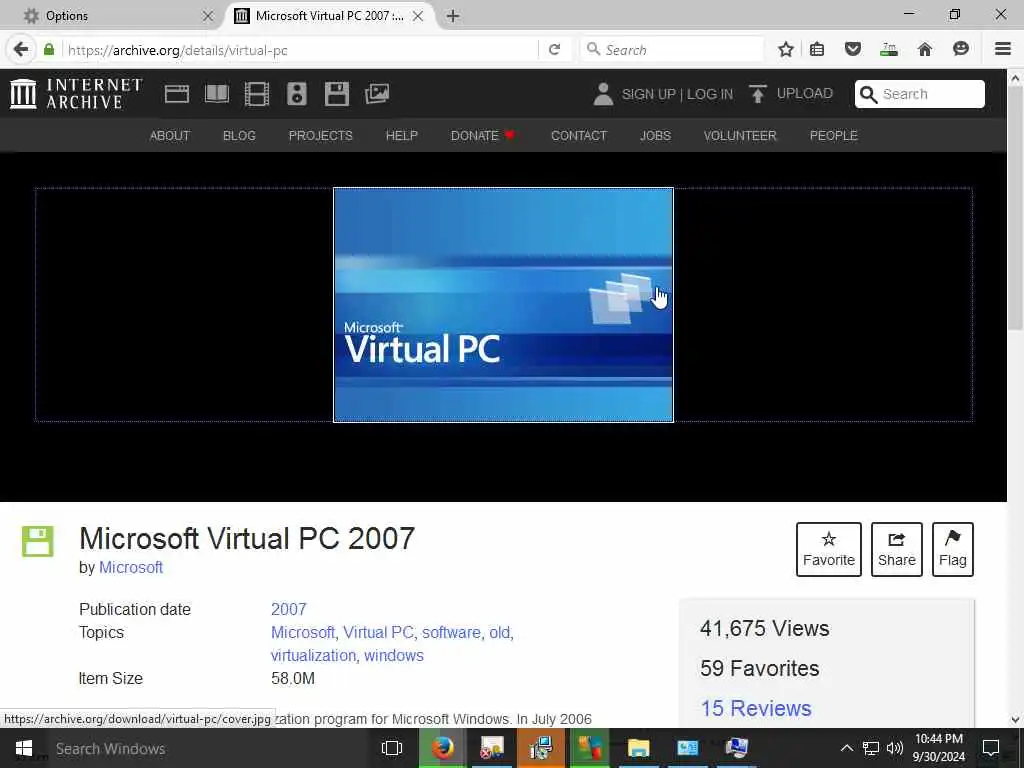Open File Explorer from the taskbar
The image size is (1024, 768).
pos(639,748)
